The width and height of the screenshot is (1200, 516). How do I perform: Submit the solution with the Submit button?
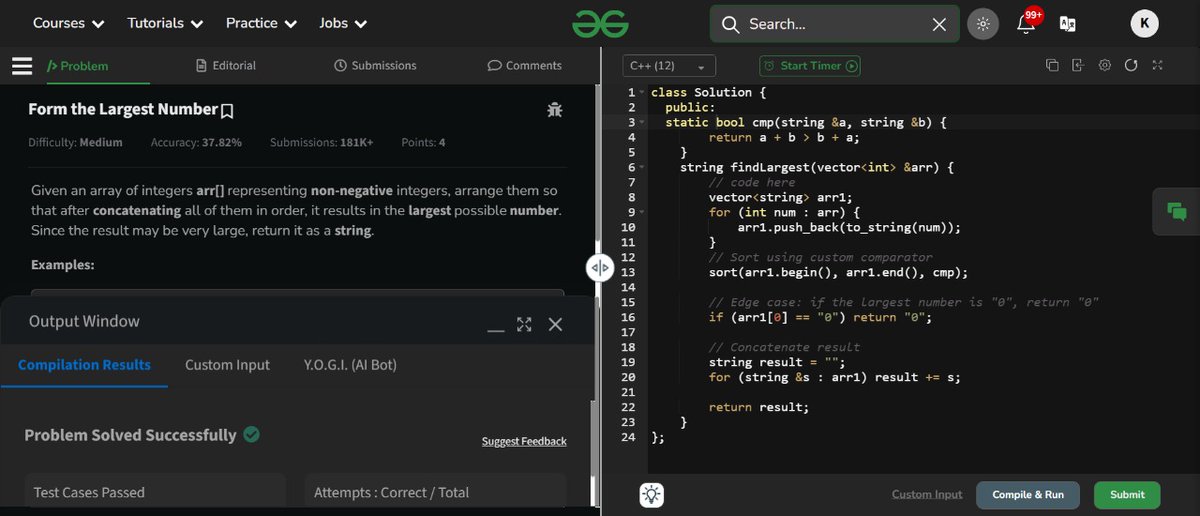click(x=1127, y=495)
